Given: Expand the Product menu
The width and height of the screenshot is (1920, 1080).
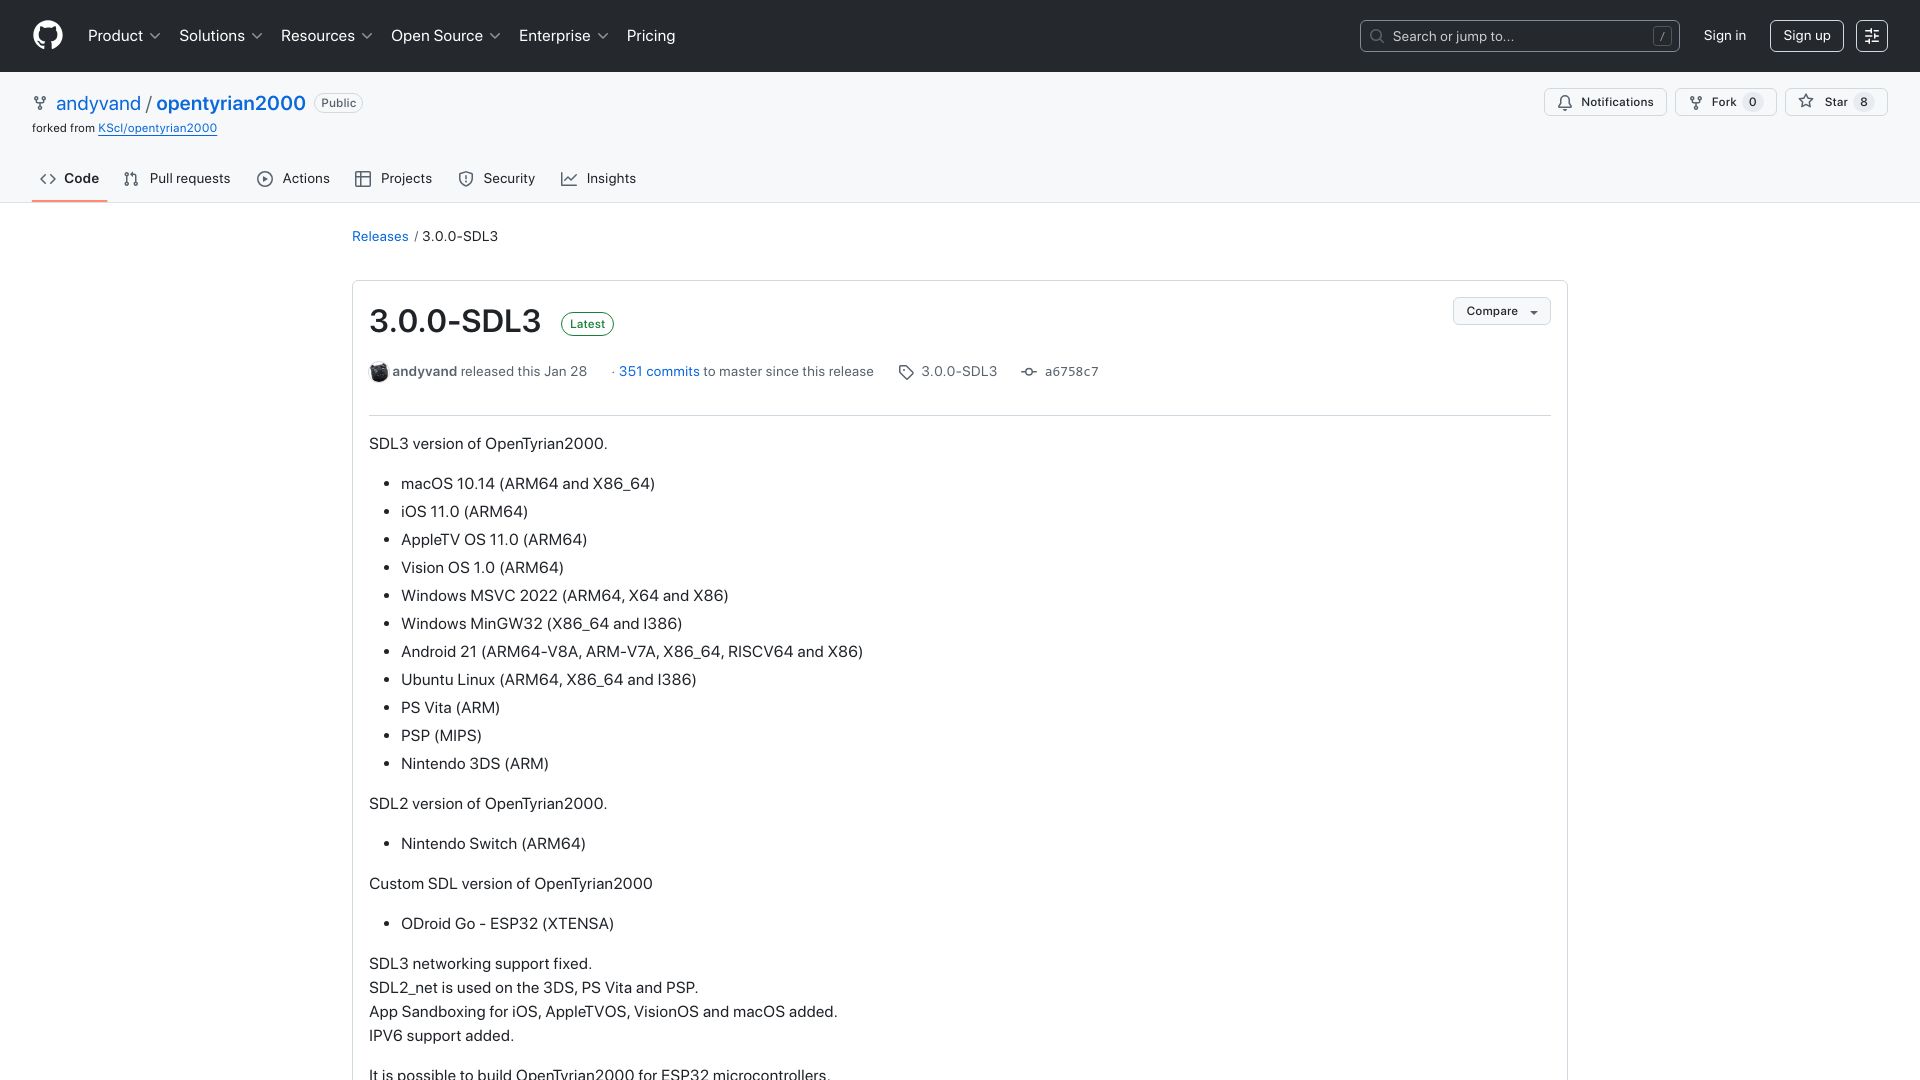Looking at the screenshot, I should (x=124, y=36).
